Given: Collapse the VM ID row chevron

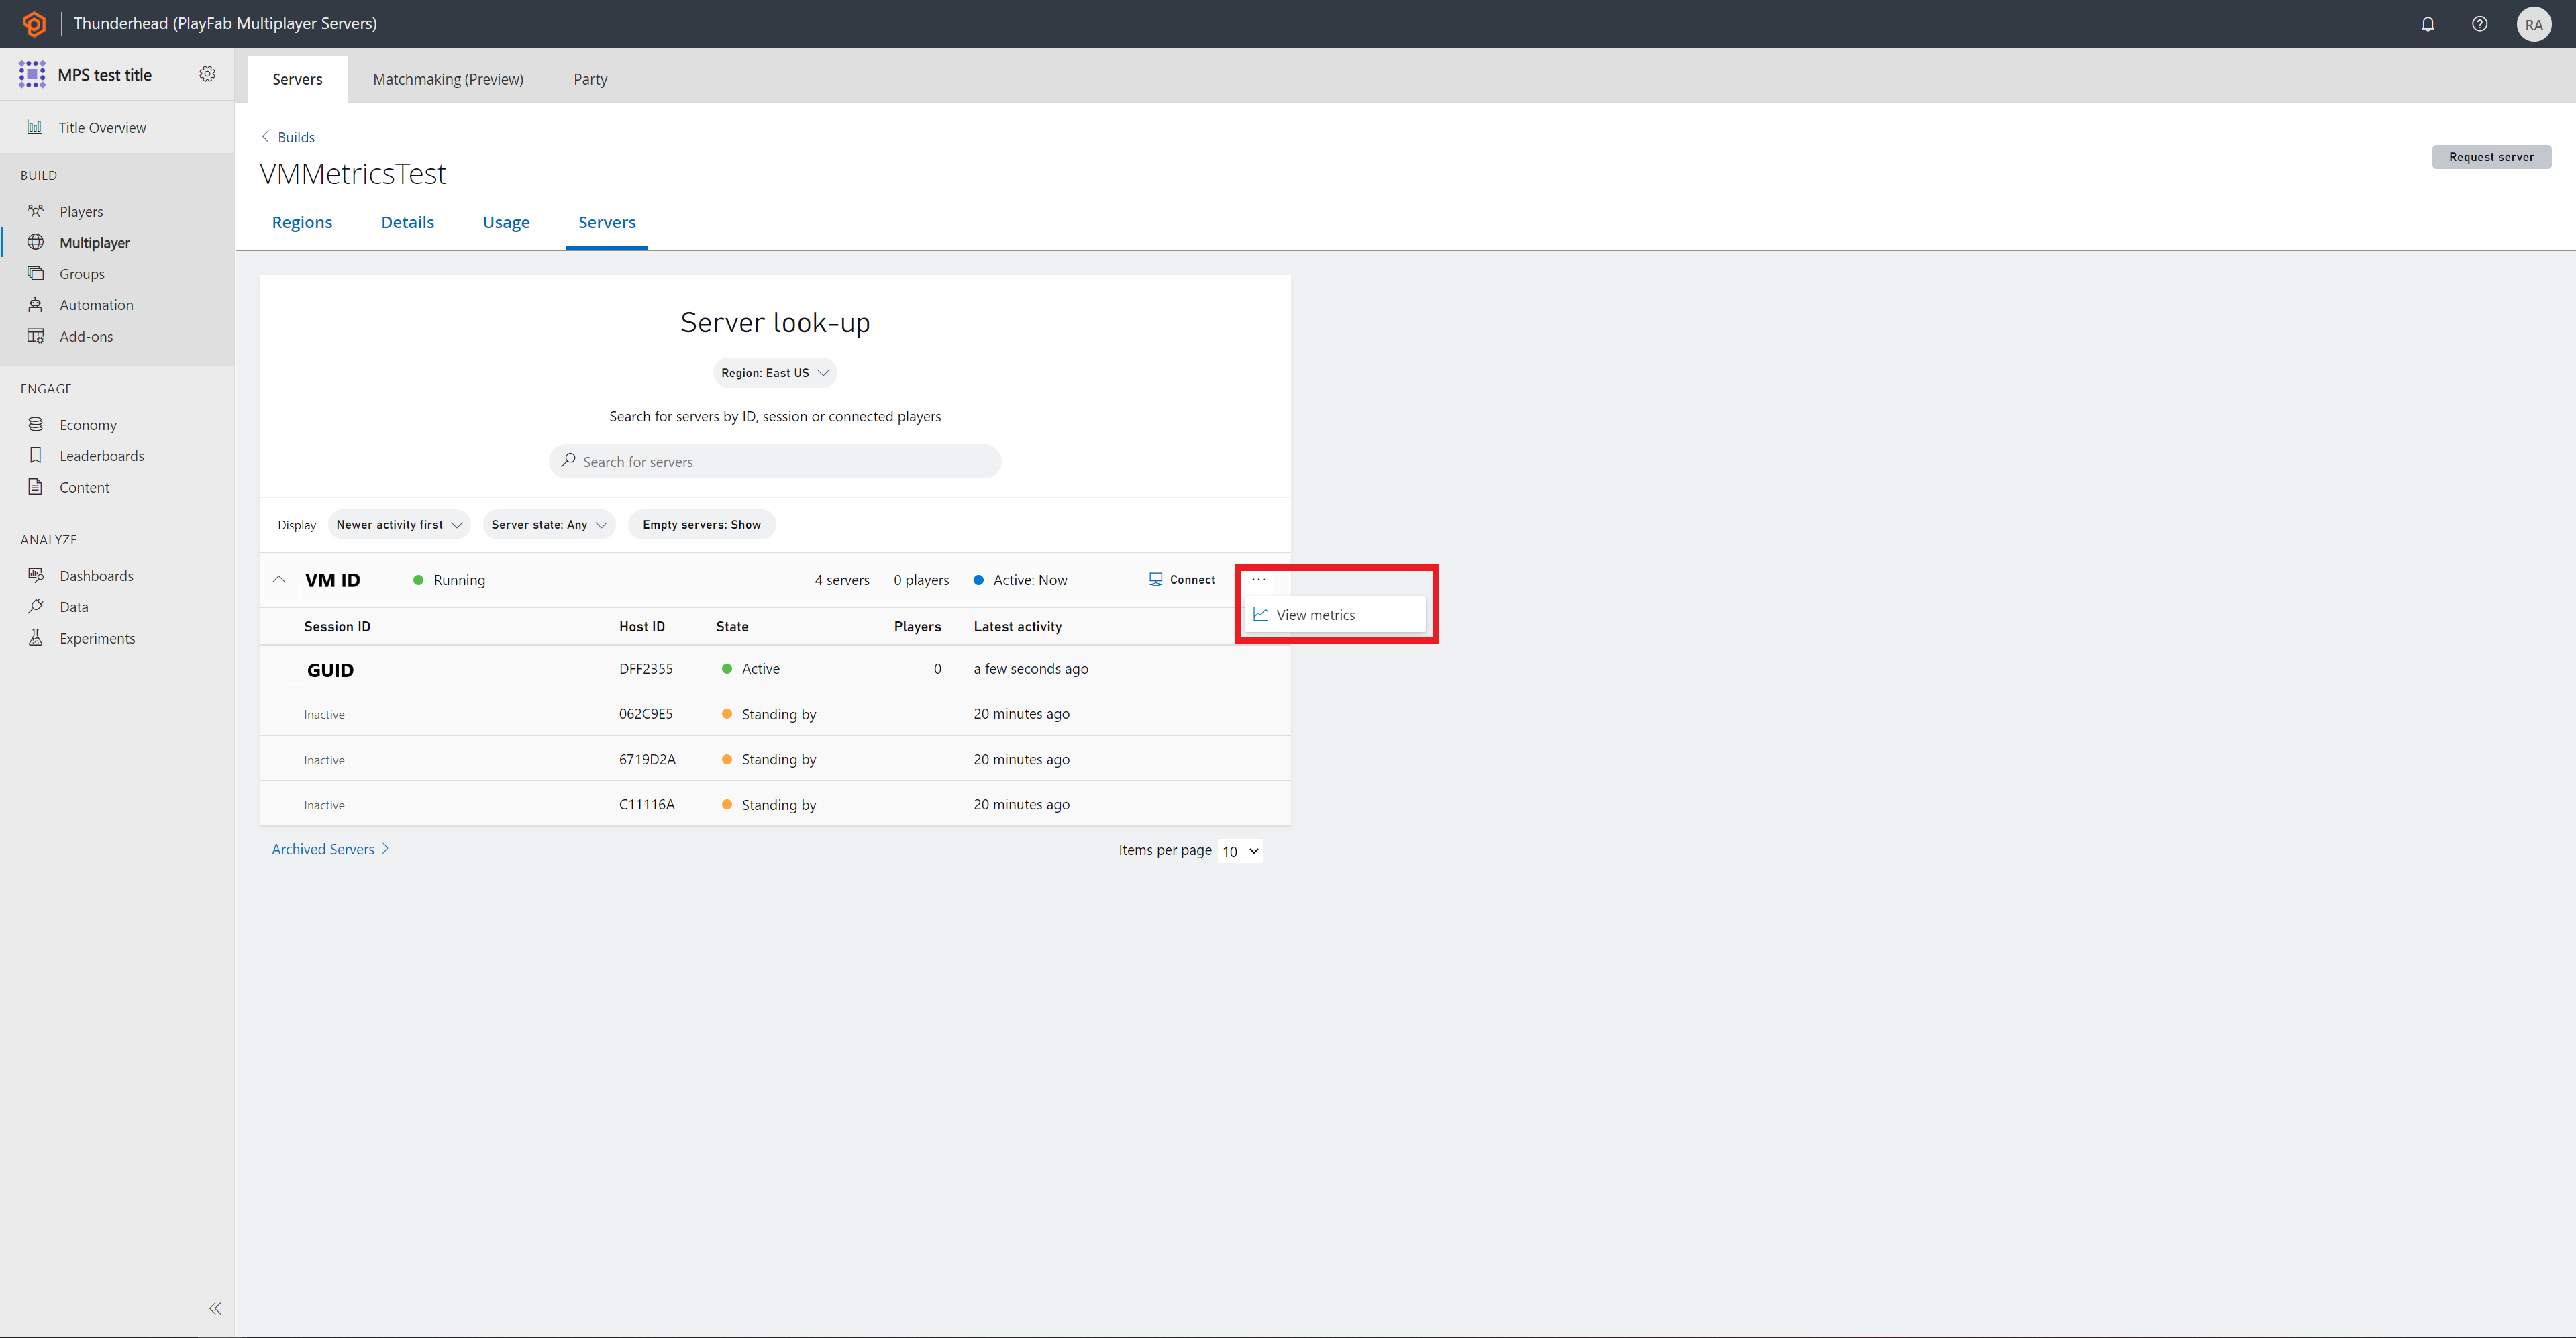Looking at the screenshot, I should point(279,580).
